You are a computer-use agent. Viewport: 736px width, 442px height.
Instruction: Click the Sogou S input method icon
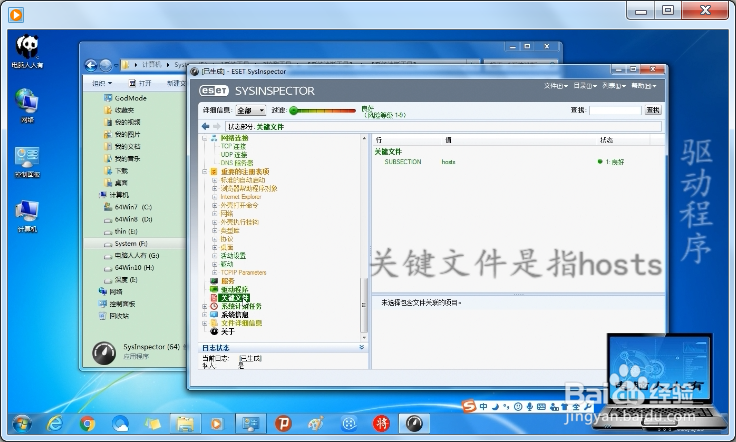[x=468, y=406]
